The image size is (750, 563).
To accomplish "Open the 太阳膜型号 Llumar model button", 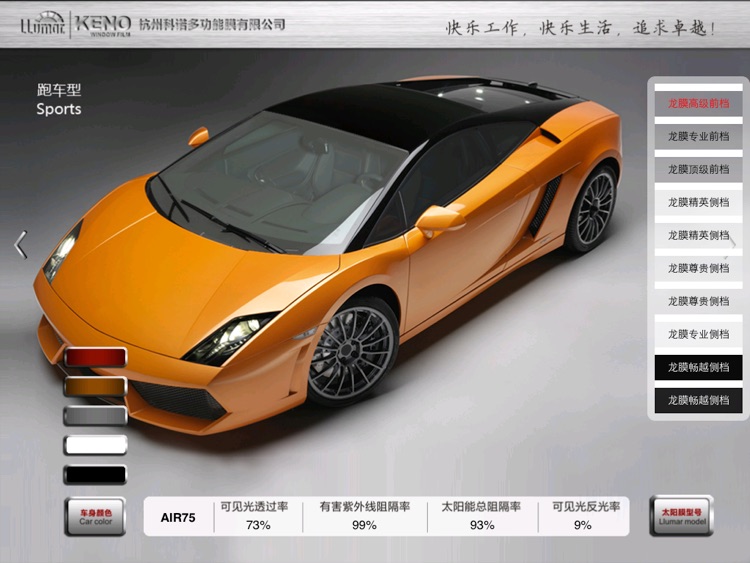I will pos(682,516).
